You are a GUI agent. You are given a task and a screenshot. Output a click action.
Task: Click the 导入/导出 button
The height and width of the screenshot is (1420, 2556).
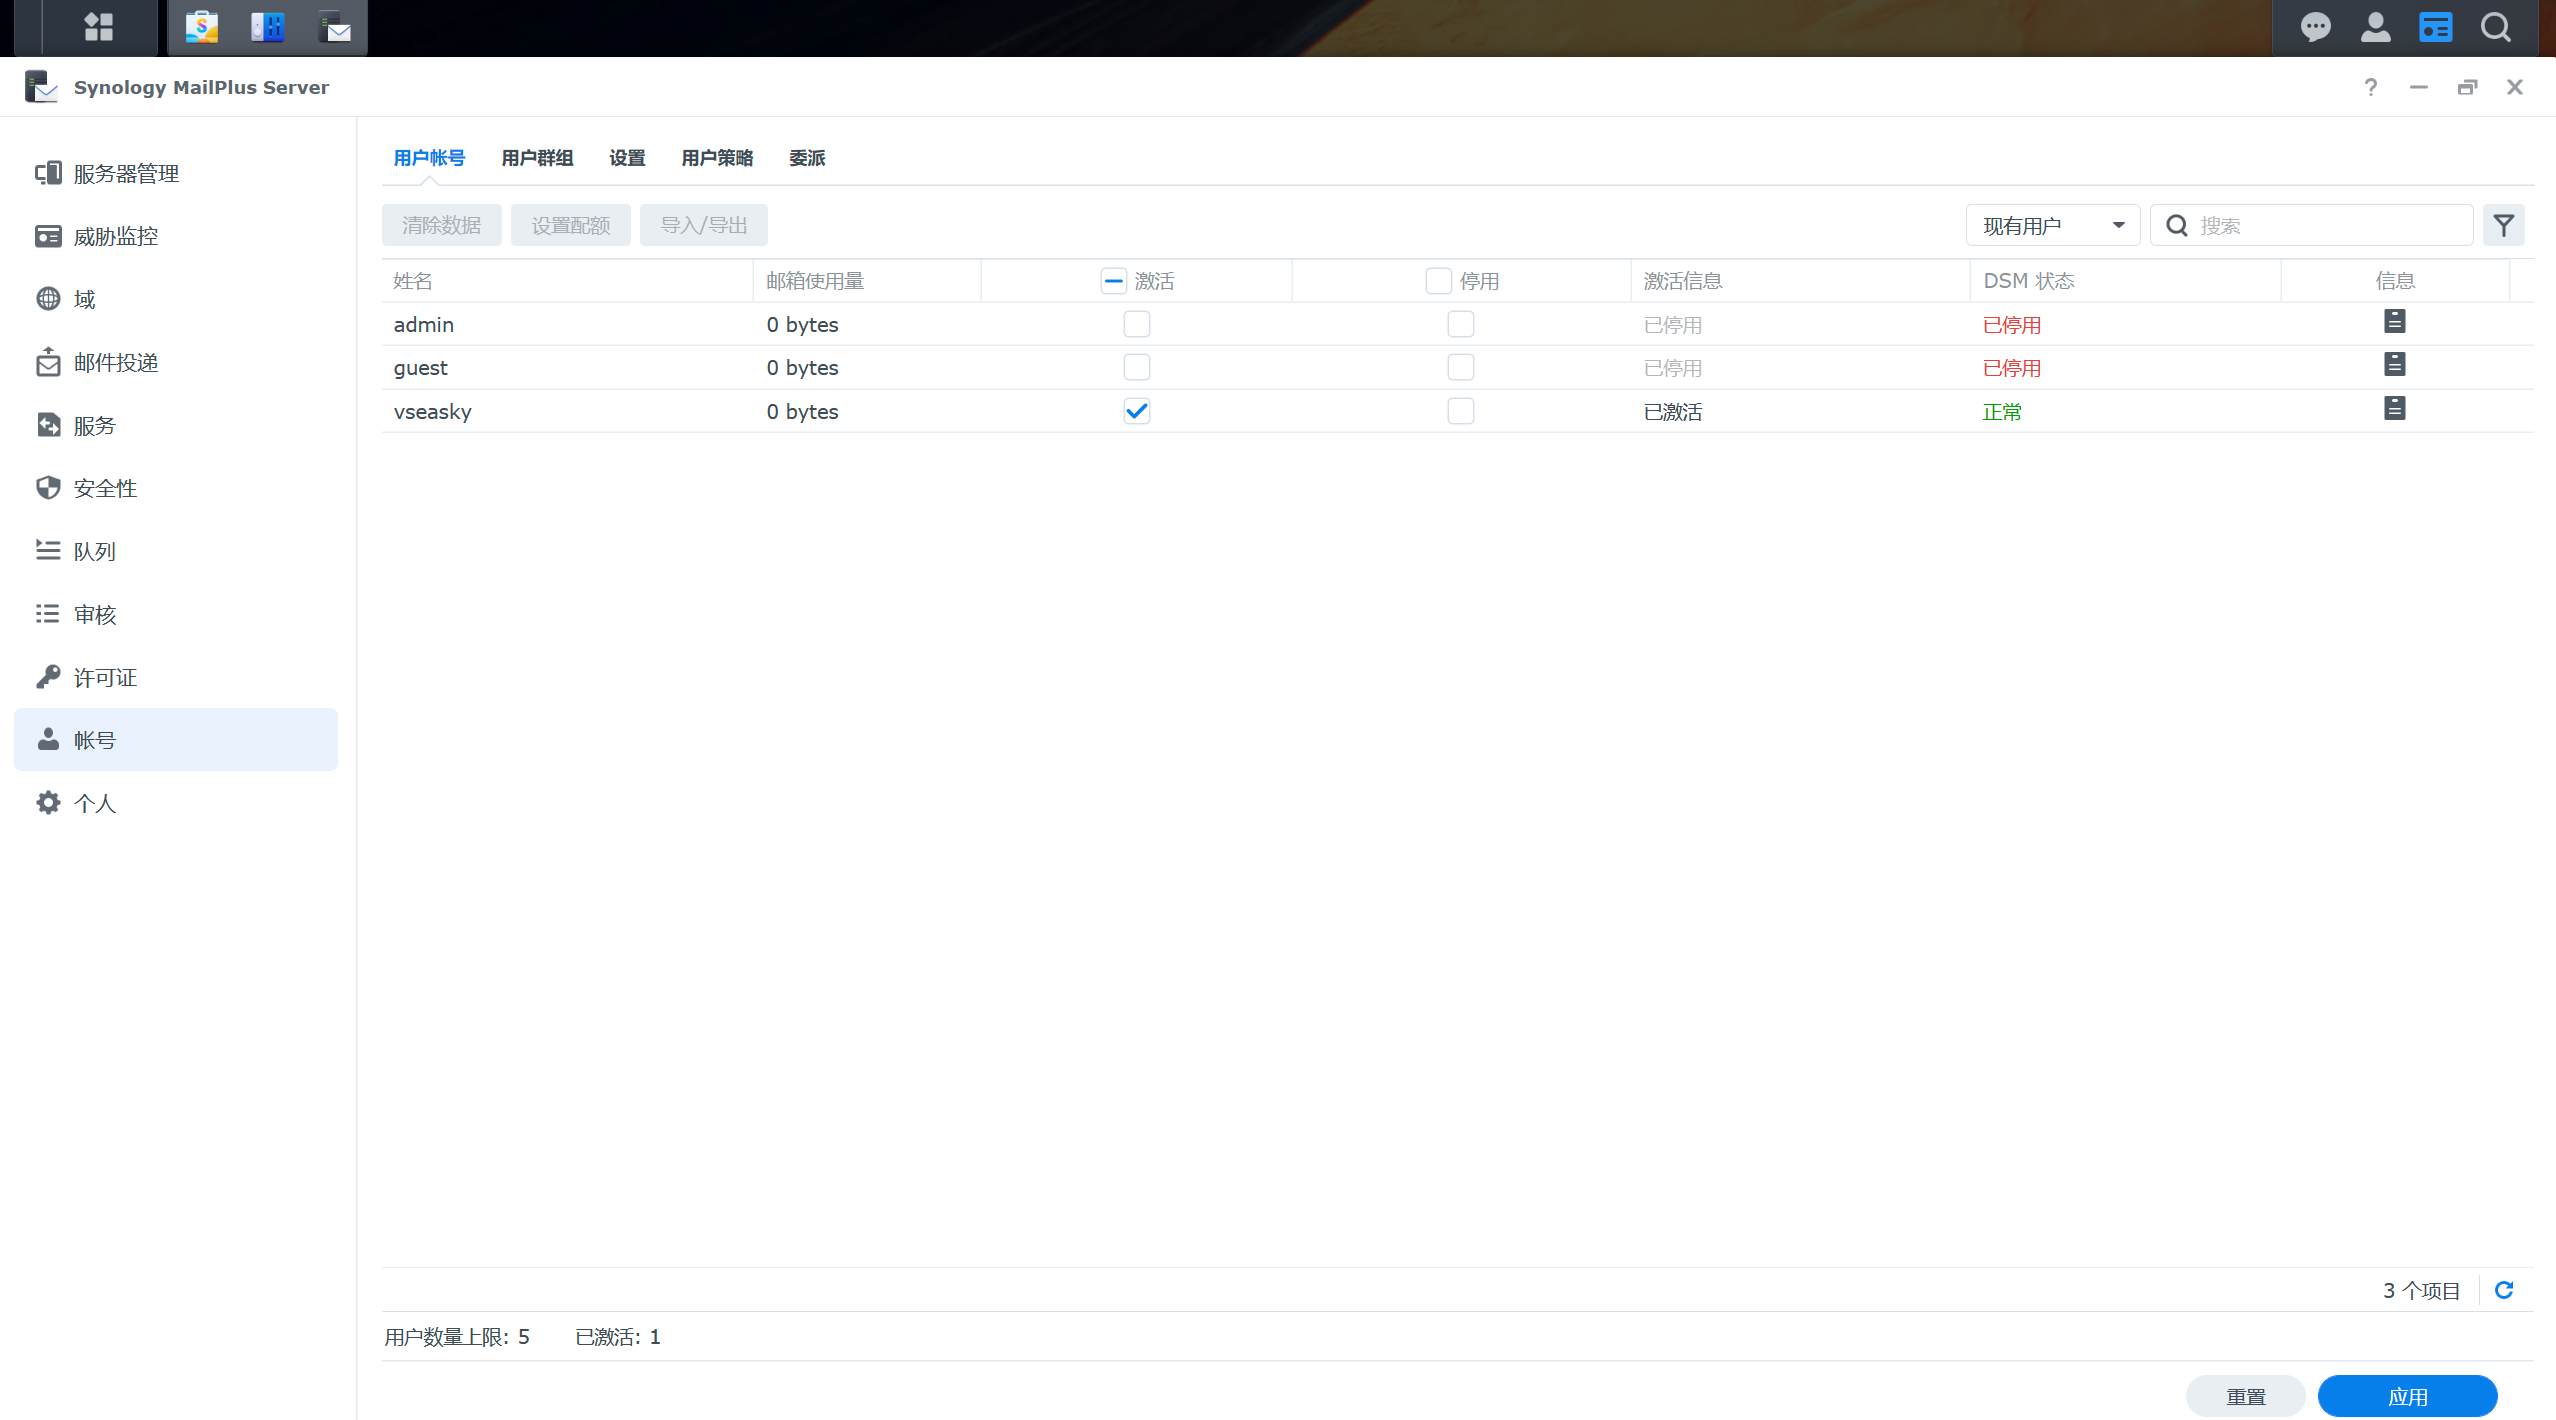pyautogui.click(x=703, y=225)
